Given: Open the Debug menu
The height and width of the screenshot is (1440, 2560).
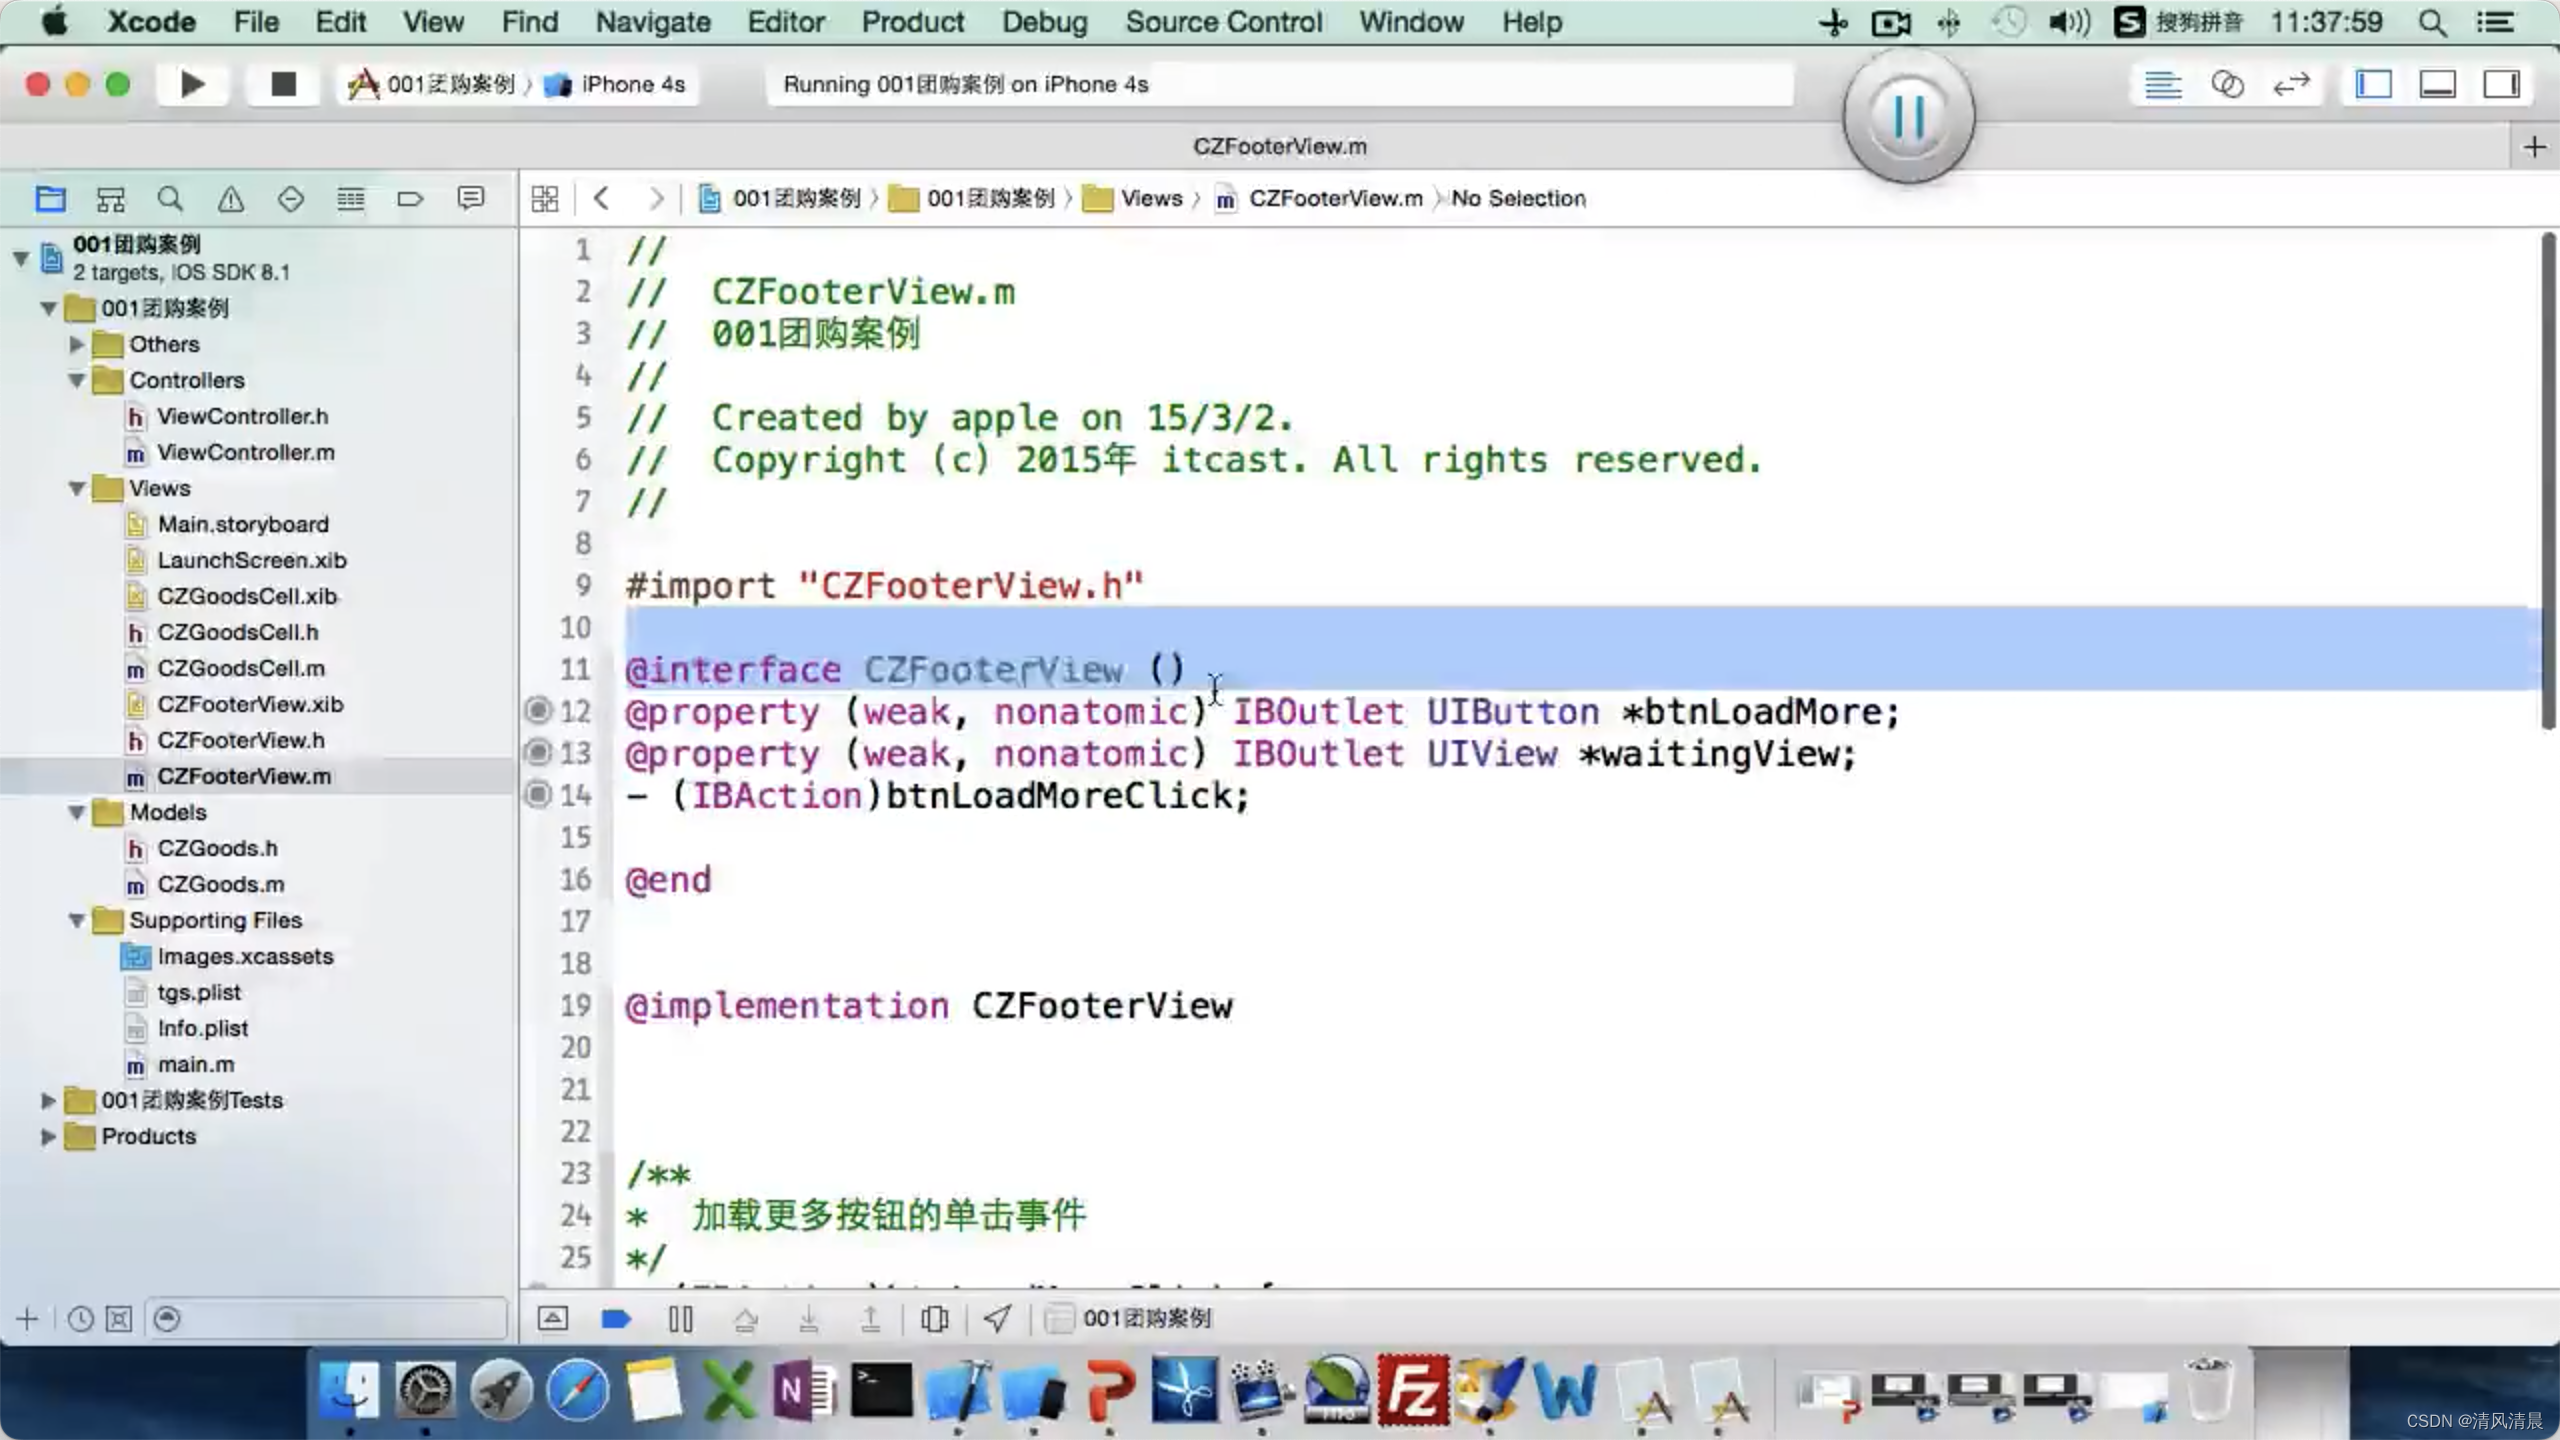Looking at the screenshot, I should [x=1045, y=22].
